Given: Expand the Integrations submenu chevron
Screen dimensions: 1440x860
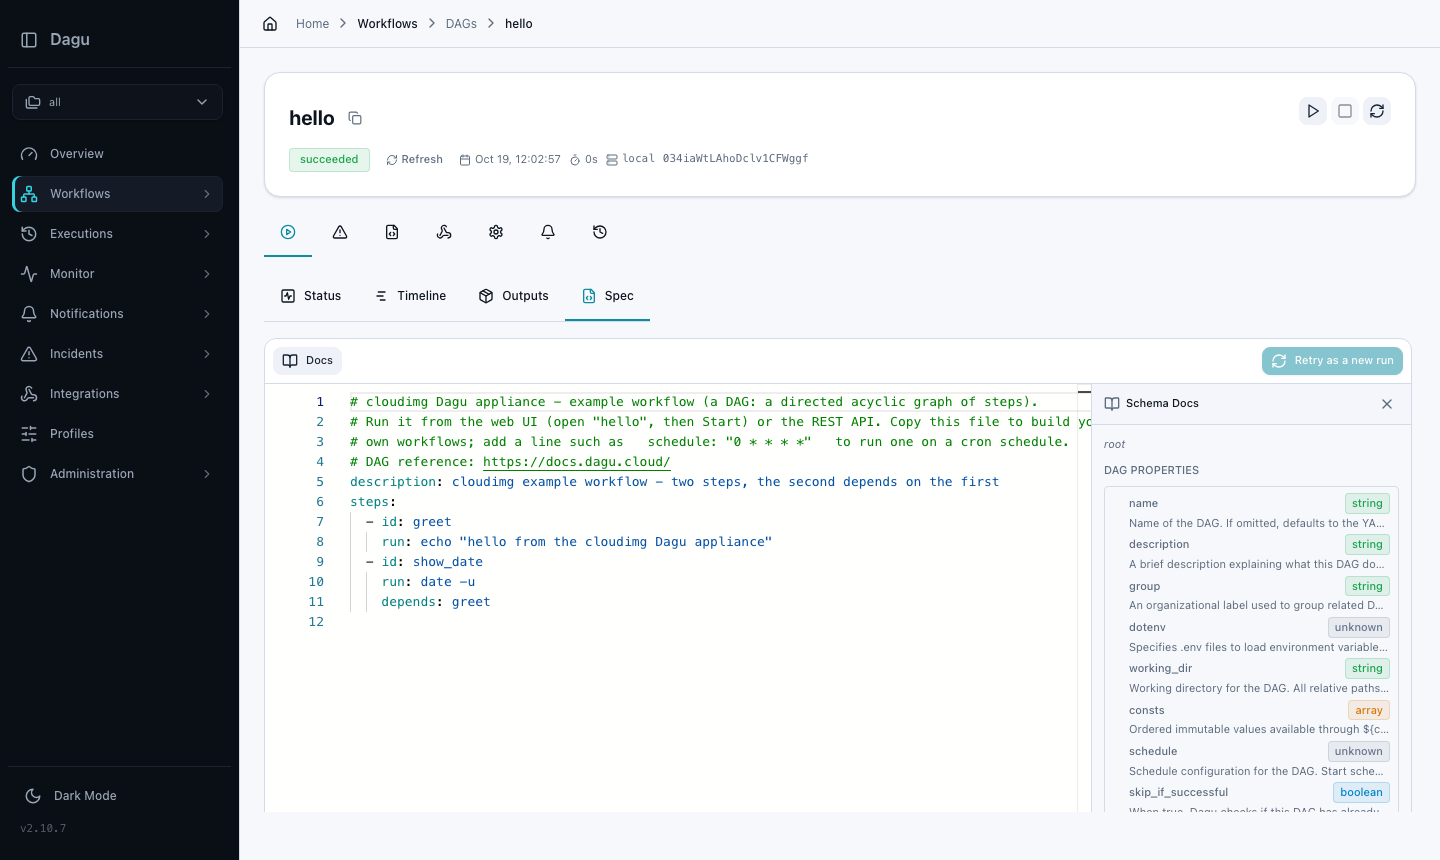Looking at the screenshot, I should (207, 394).
